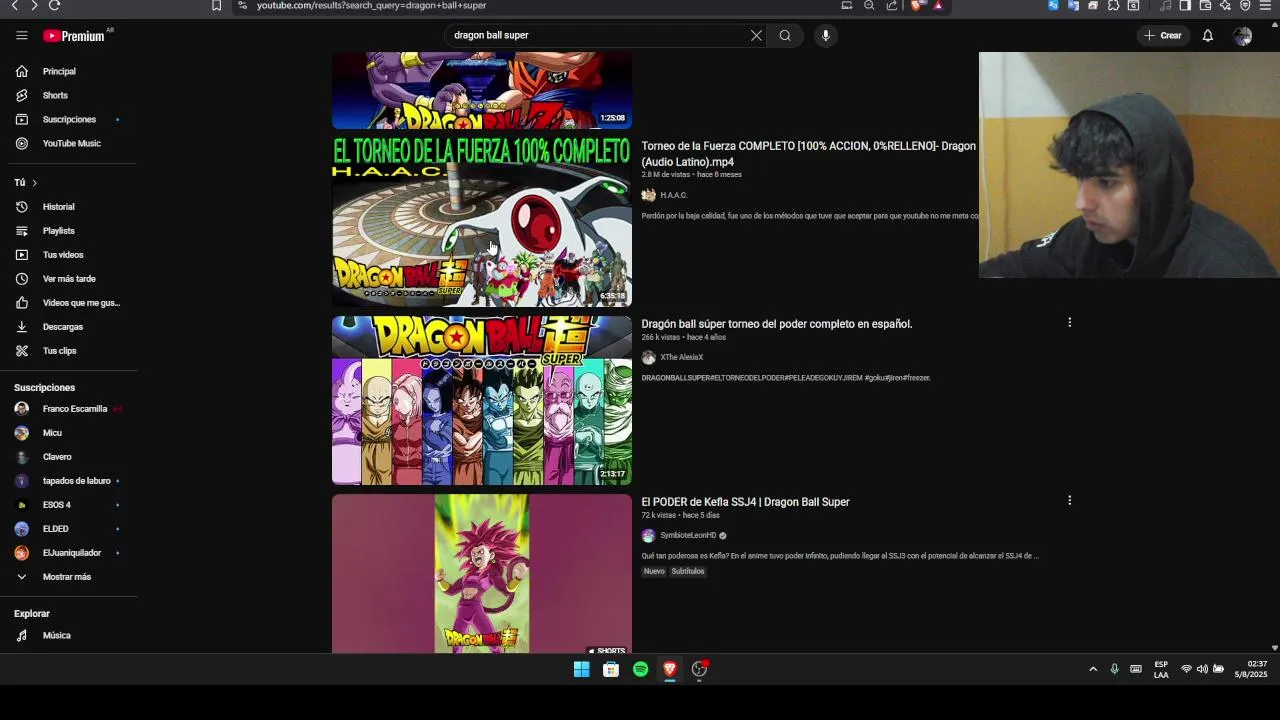The width and height of the screenshot is (1280, 720).
Task: Open options menu for Kefla SSJ4 video
Action: point(1069,500)
